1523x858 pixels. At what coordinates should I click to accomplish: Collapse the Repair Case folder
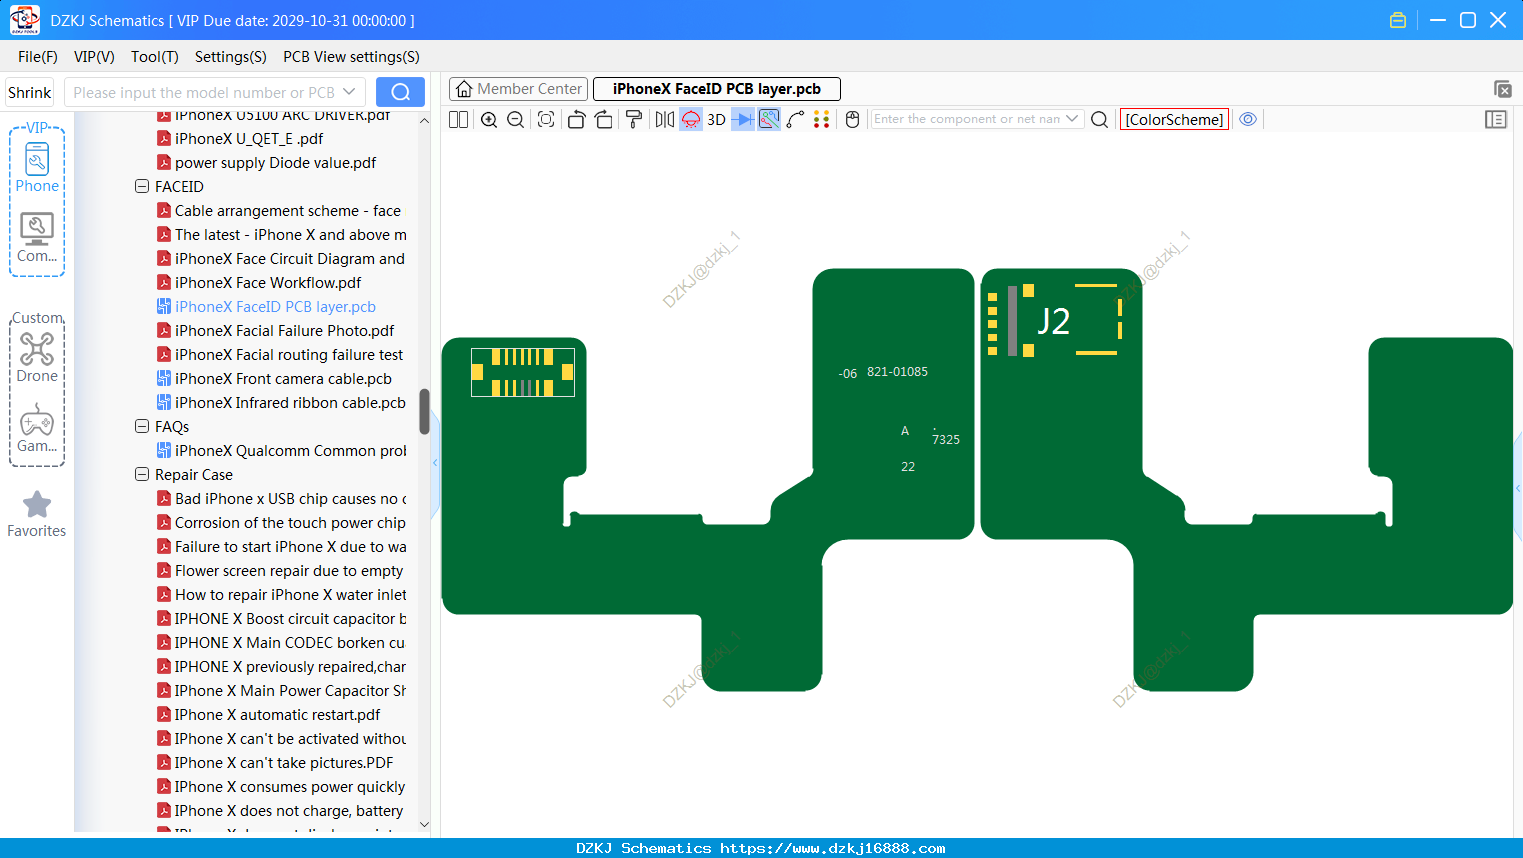tap(142, 475)
